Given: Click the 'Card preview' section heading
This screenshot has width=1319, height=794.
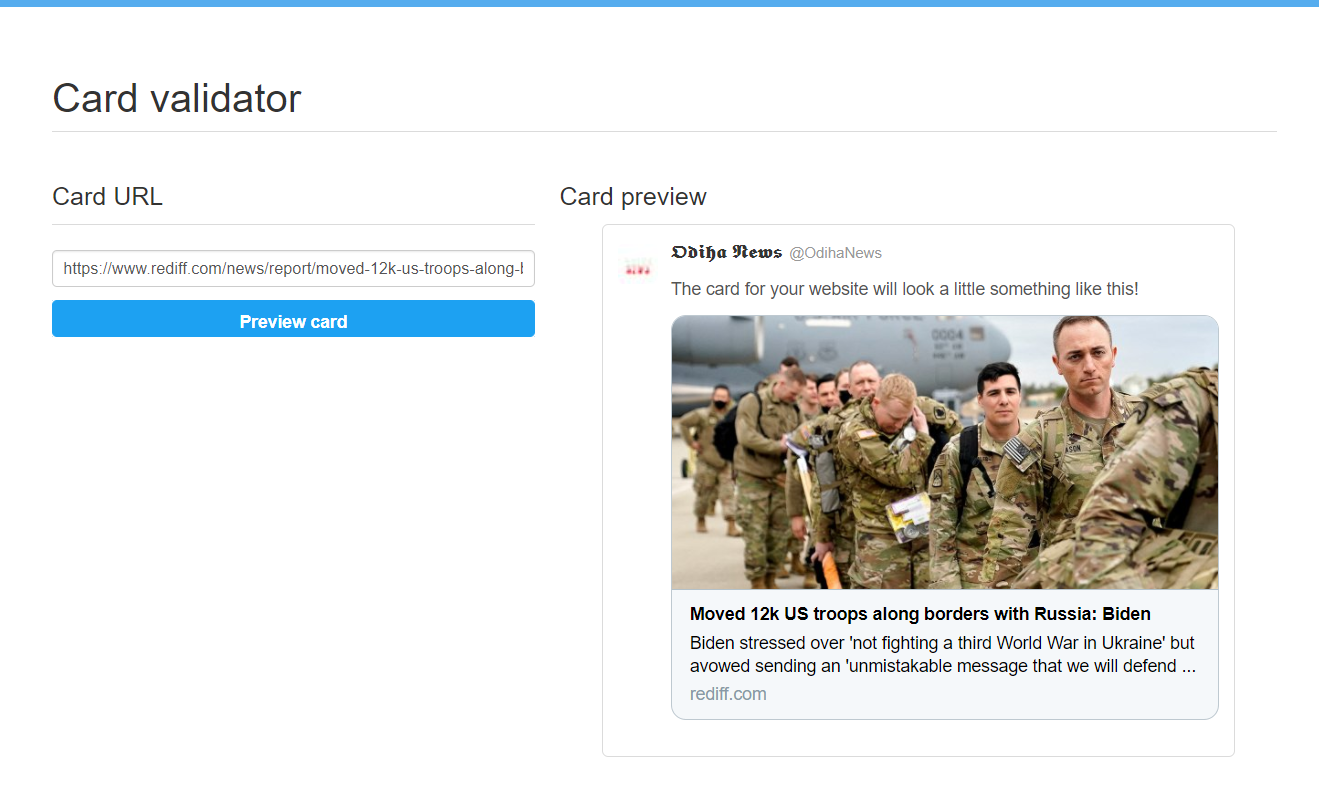Looking at the screenshot, I should click(633, 197).
